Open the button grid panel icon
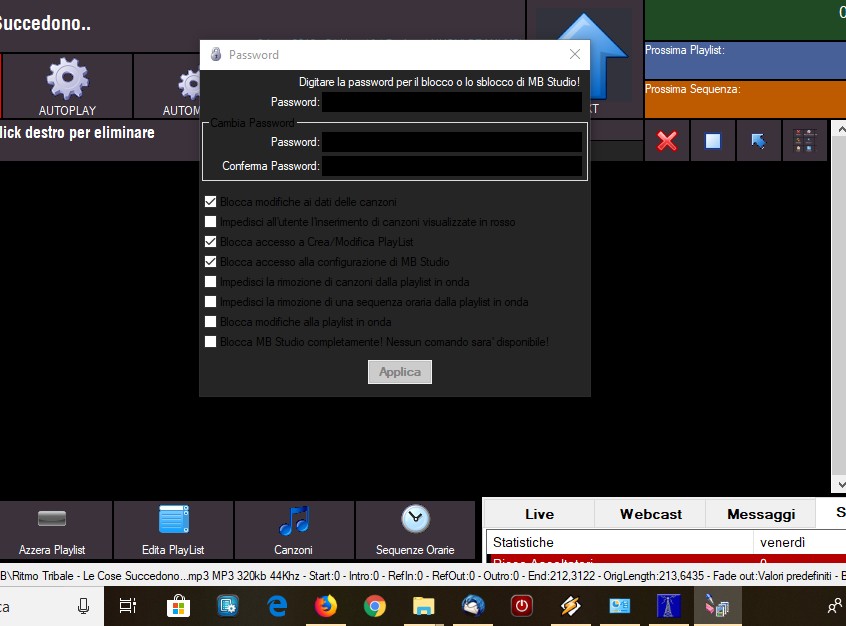This screenshot has height=626, width=846. pos(804,142)
